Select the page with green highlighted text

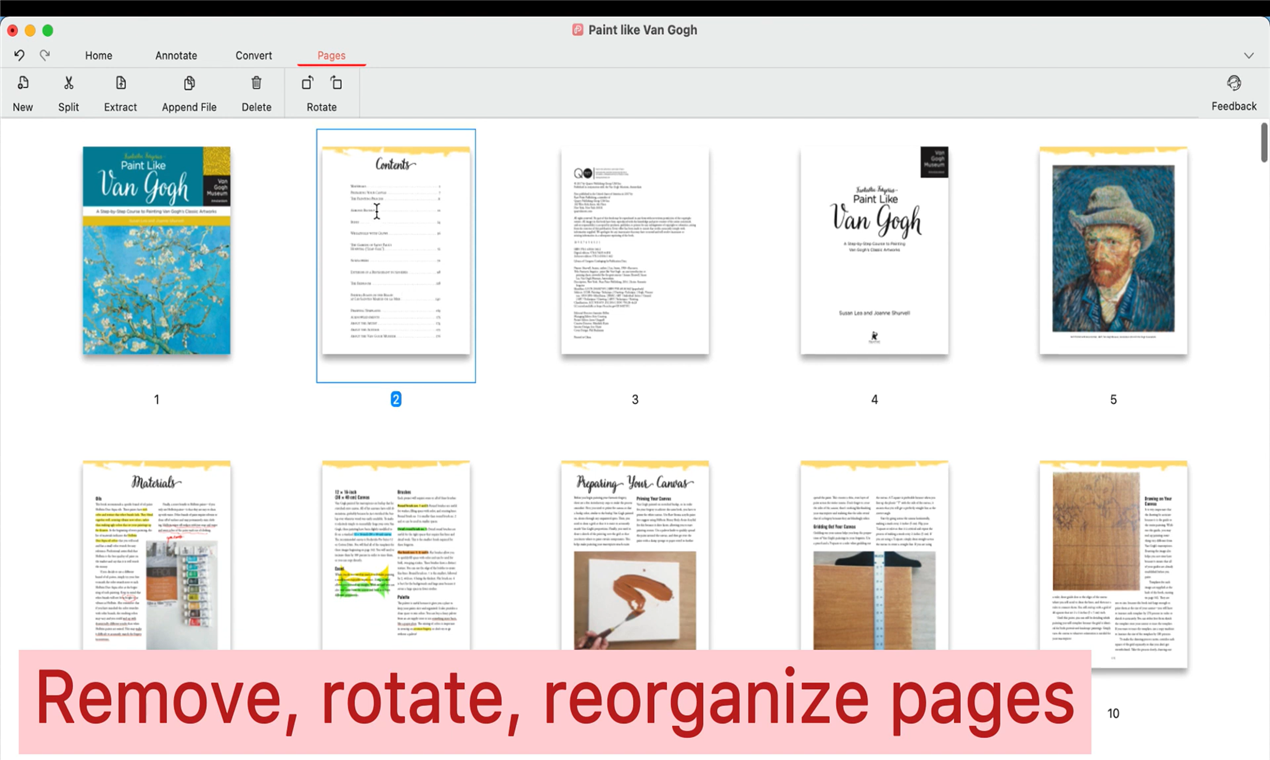coord(396,555)
